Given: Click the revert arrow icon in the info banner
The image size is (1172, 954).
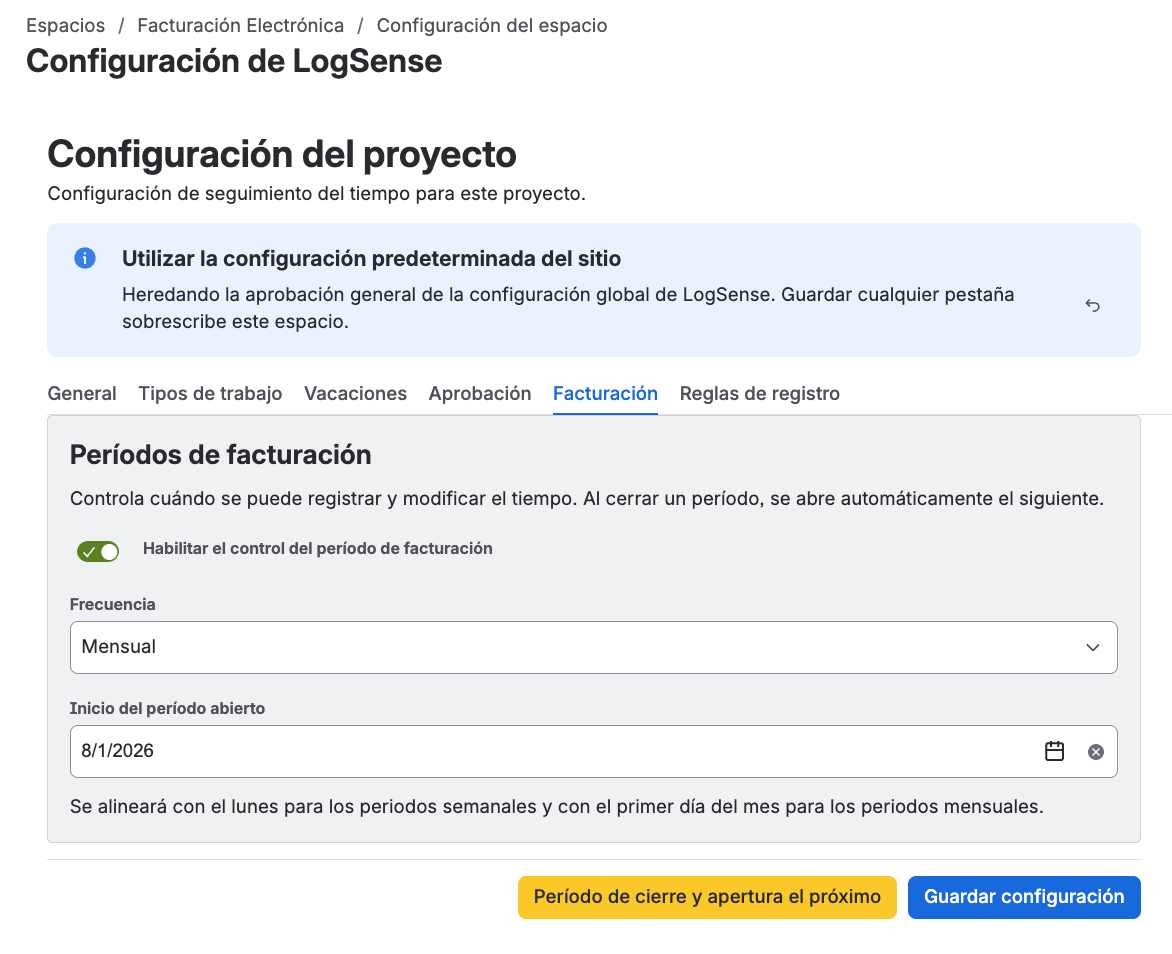Looking at the screenshot, I should coord(1092,305).
